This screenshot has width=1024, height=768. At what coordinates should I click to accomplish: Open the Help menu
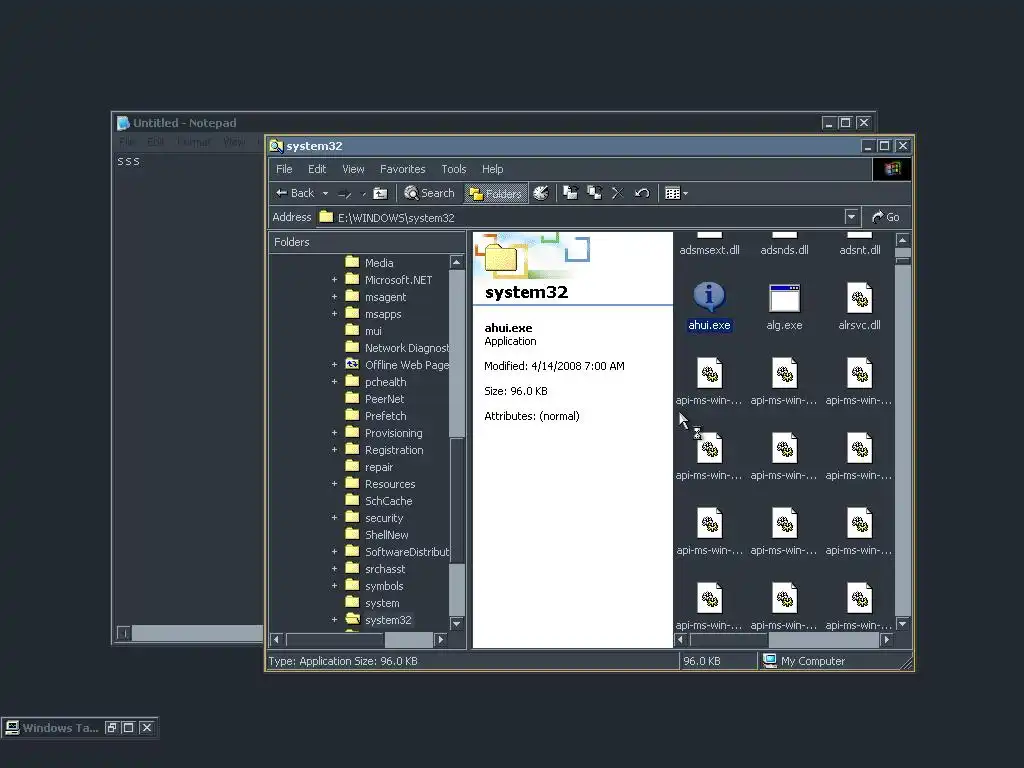(492, 169)
